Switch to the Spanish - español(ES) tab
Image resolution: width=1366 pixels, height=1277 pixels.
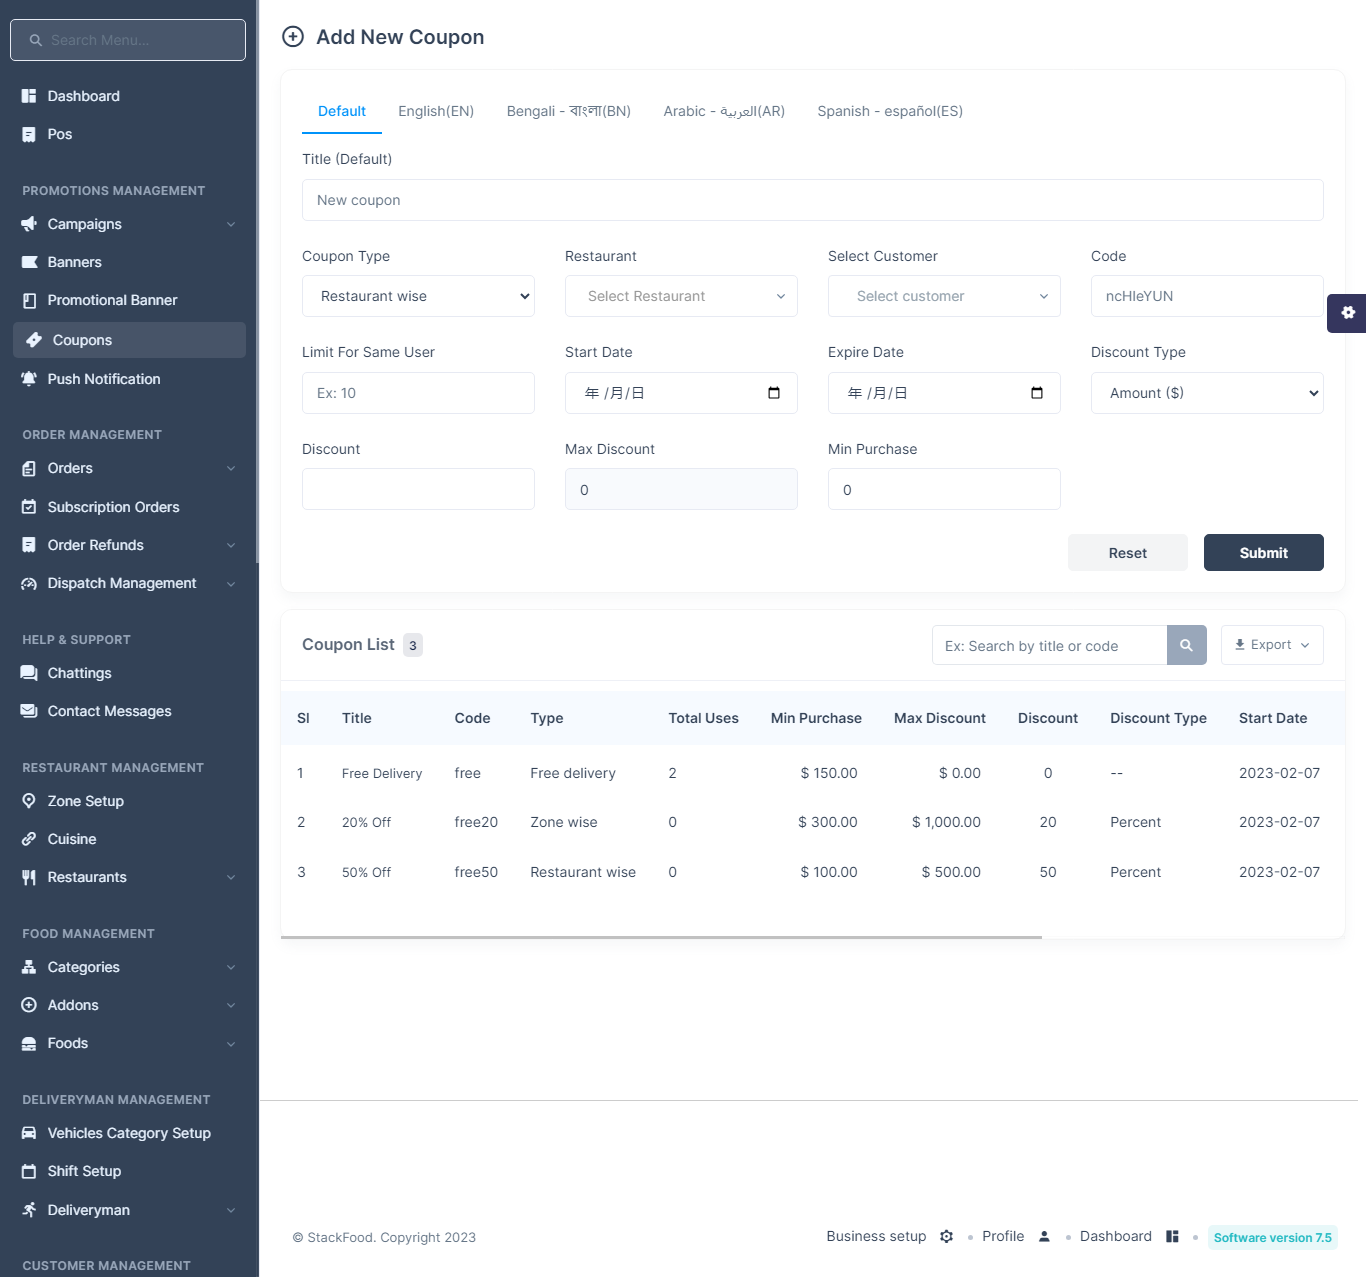890,111
